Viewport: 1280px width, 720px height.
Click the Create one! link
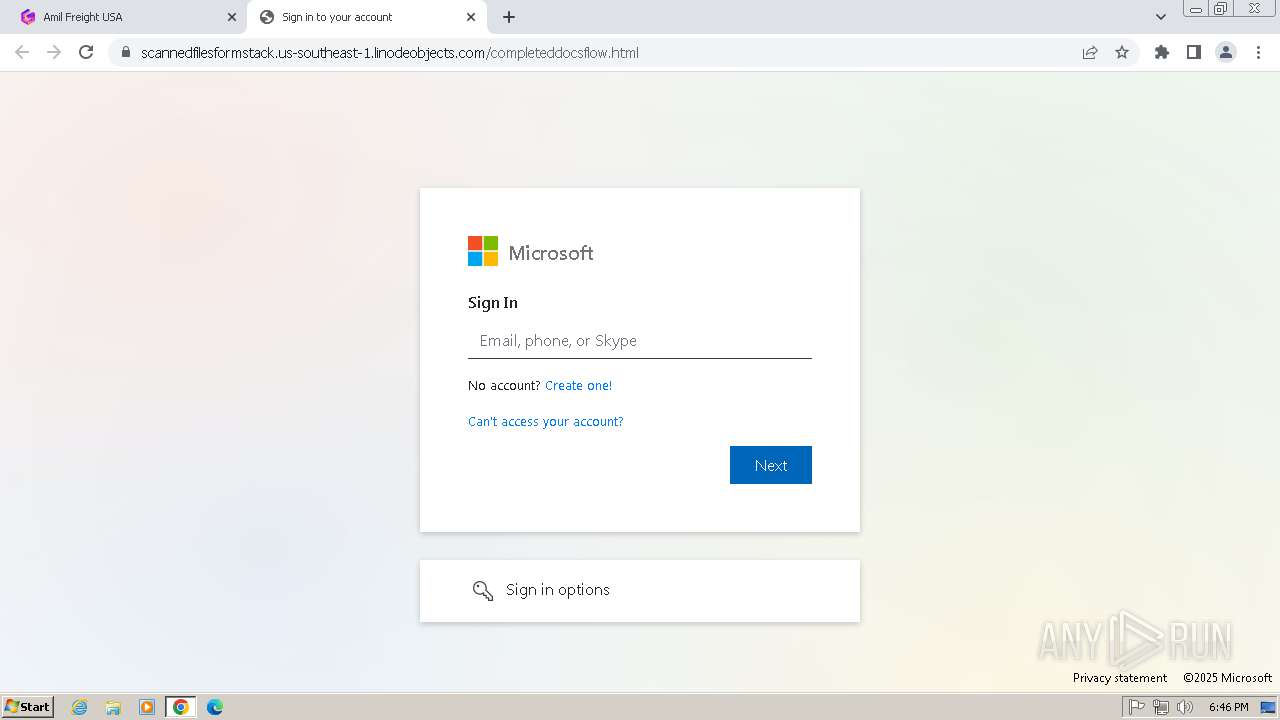[578, 386]
